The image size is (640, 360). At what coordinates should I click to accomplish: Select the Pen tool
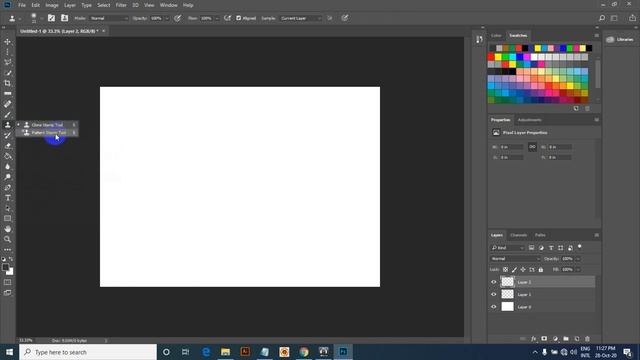tap(7, 188)
